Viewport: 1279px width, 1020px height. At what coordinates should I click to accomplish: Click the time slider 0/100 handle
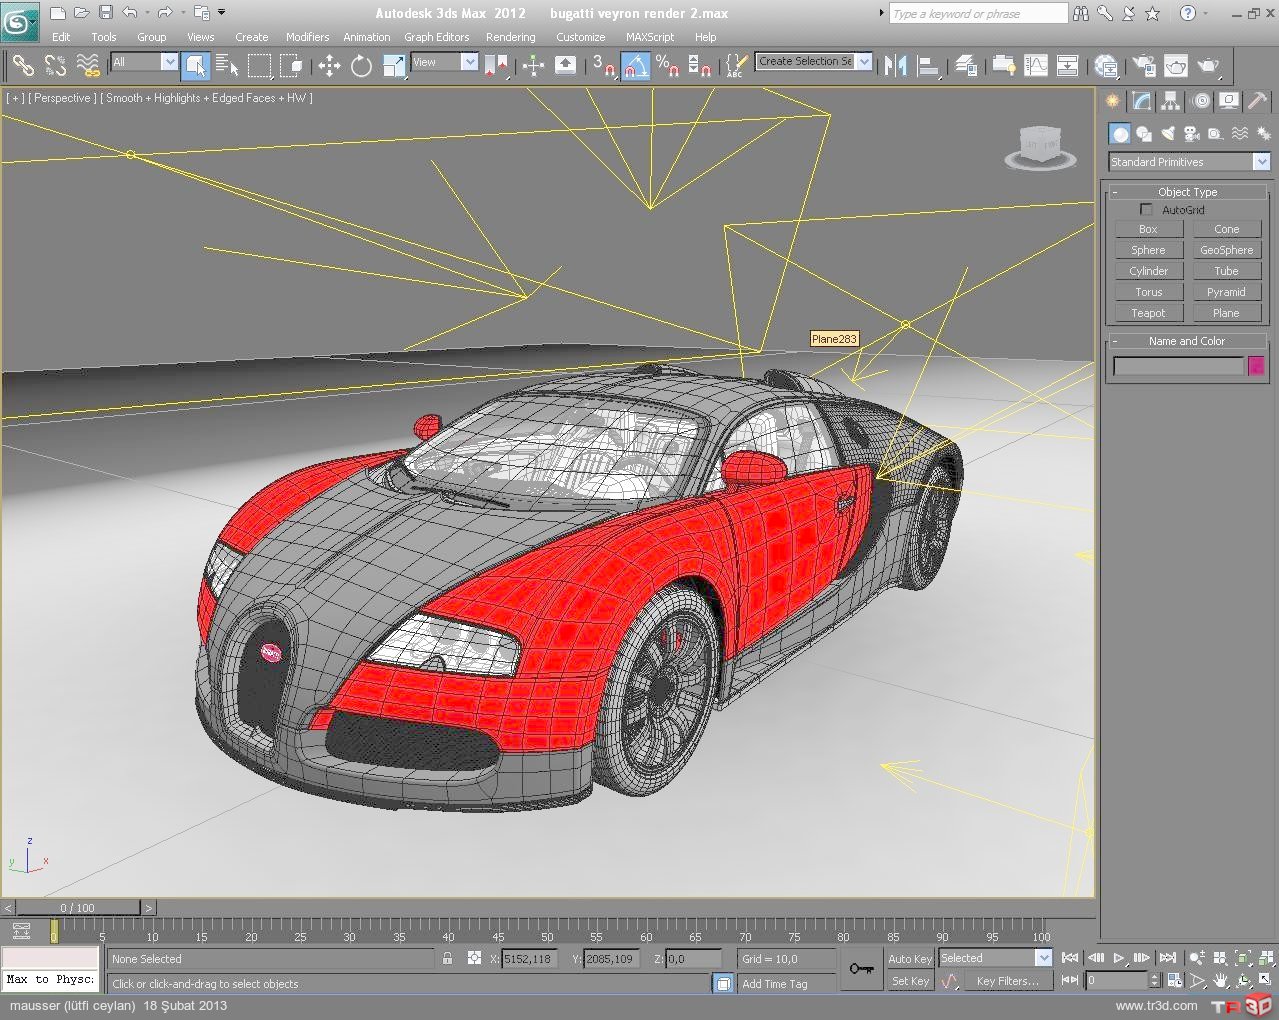point(77,908)
